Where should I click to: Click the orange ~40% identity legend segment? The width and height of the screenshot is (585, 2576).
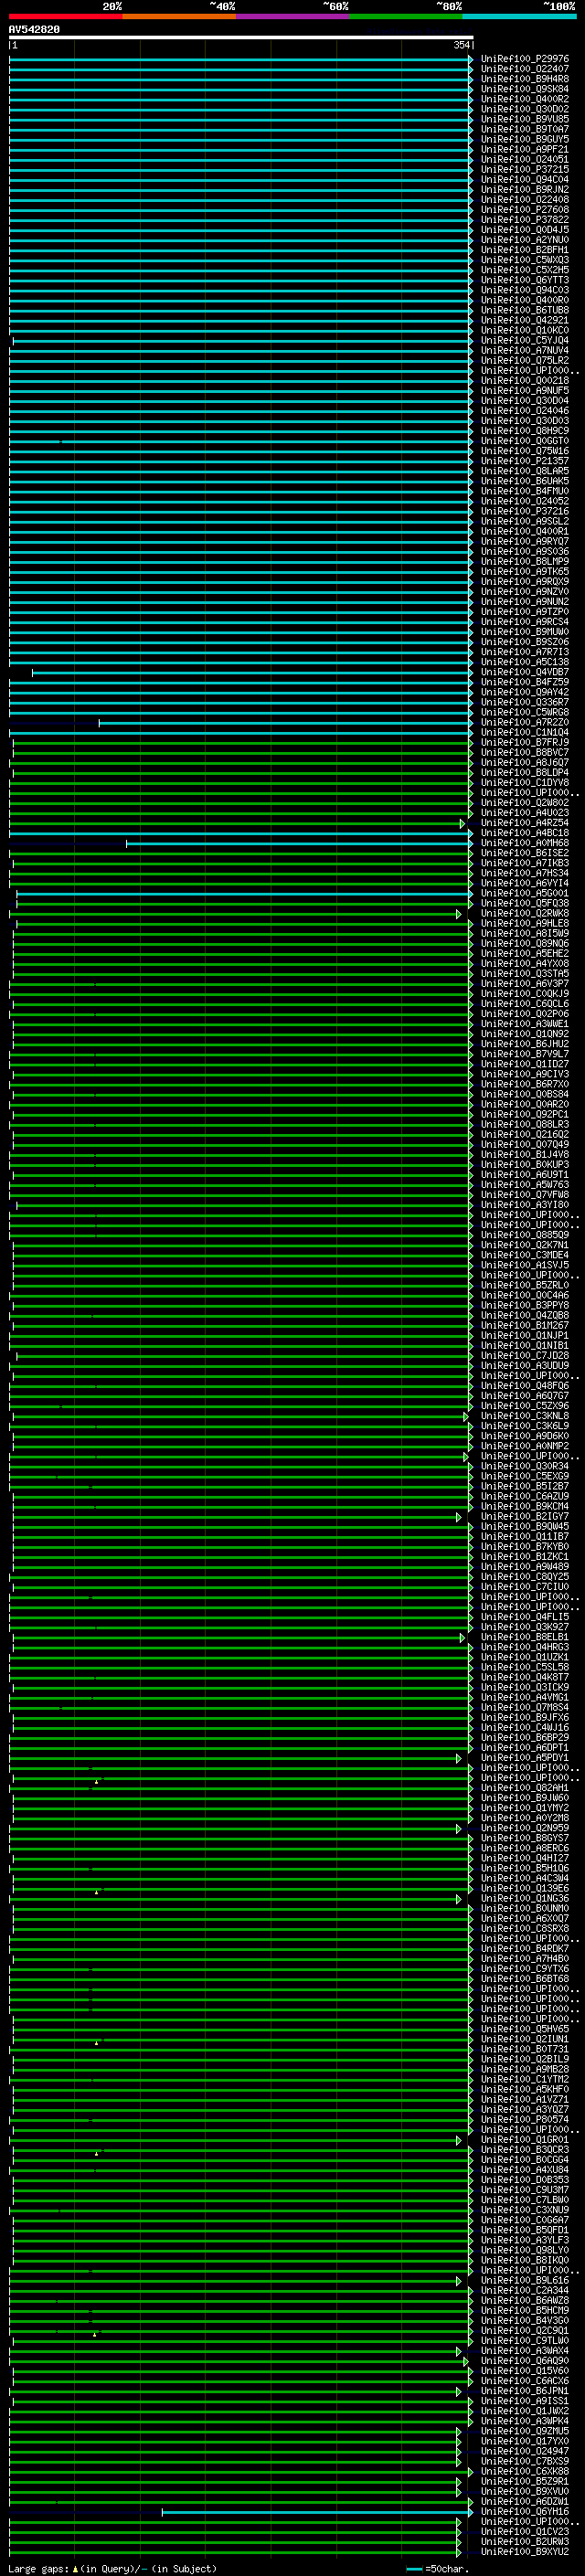179,16
